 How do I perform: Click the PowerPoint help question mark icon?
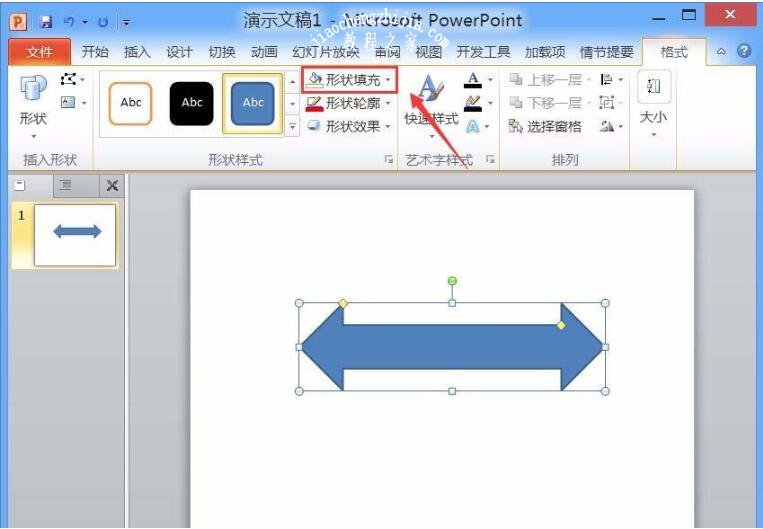(744, 51)
